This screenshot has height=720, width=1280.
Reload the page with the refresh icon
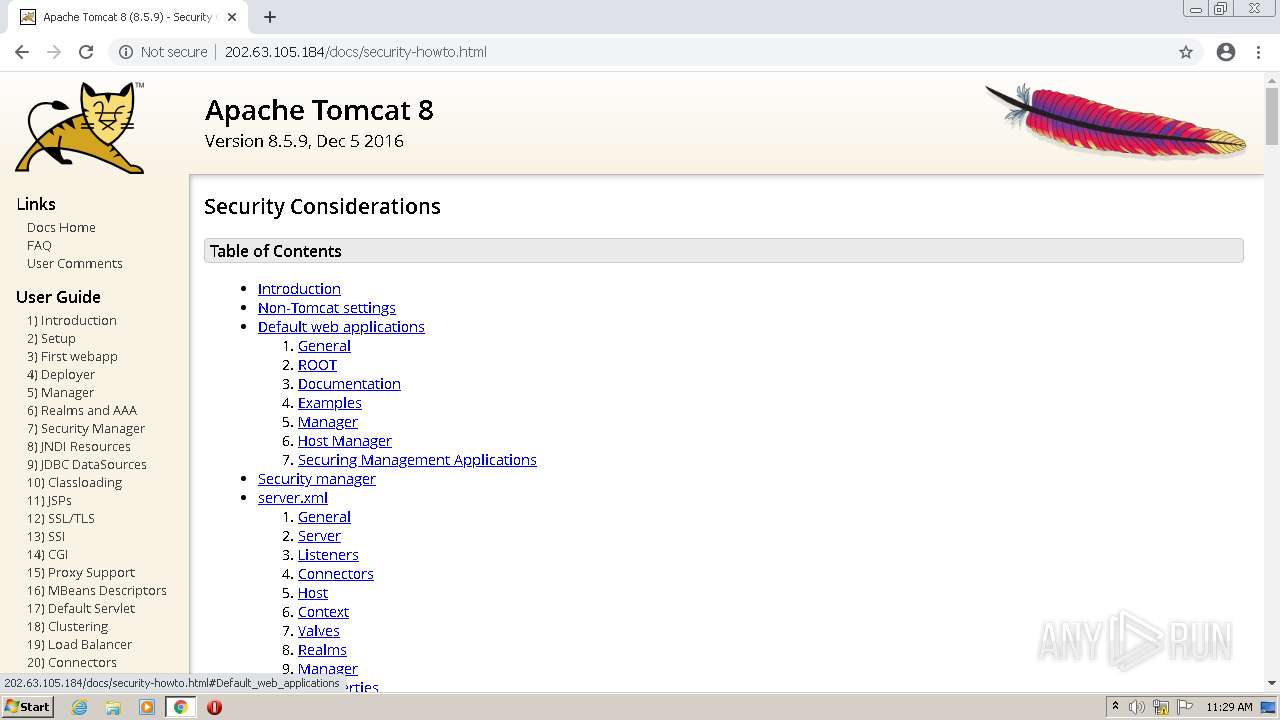point(86,52)
